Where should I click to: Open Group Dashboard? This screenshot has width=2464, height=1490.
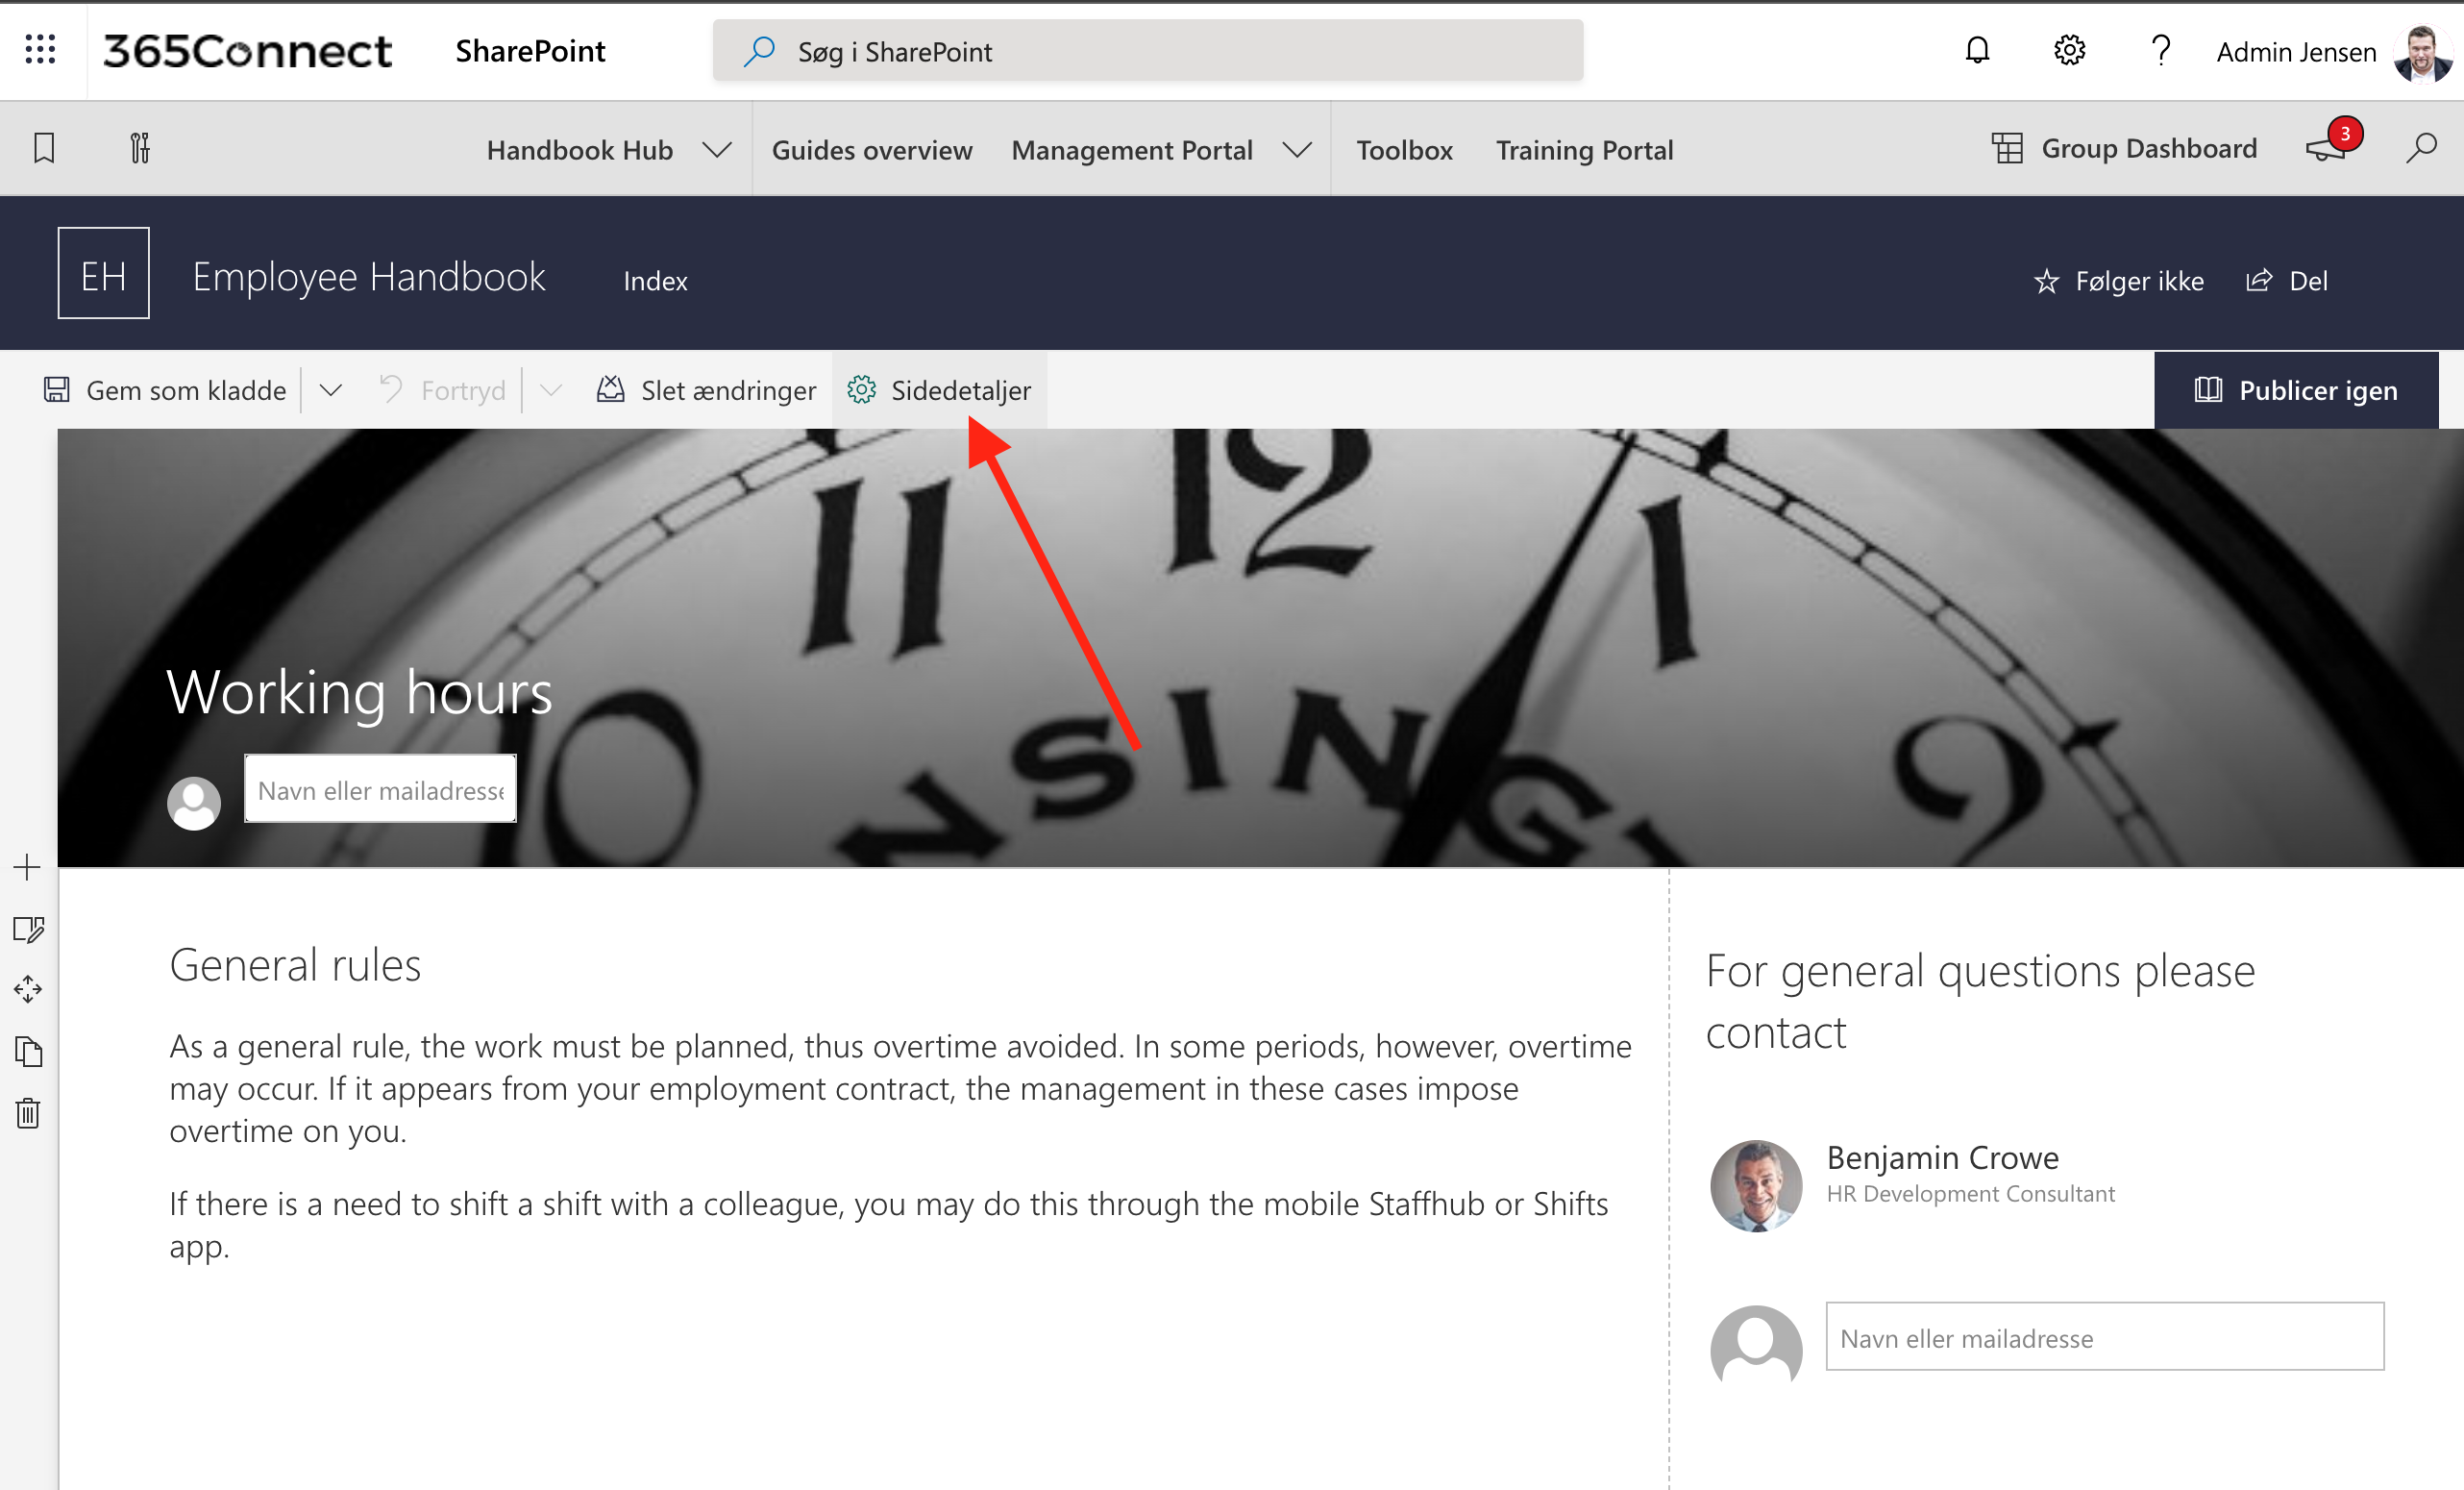[2124, 148]
